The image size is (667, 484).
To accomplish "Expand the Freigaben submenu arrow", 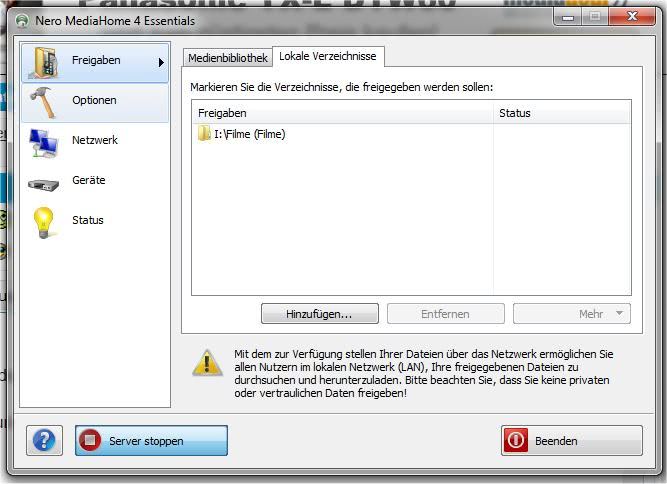I will 161,62.
